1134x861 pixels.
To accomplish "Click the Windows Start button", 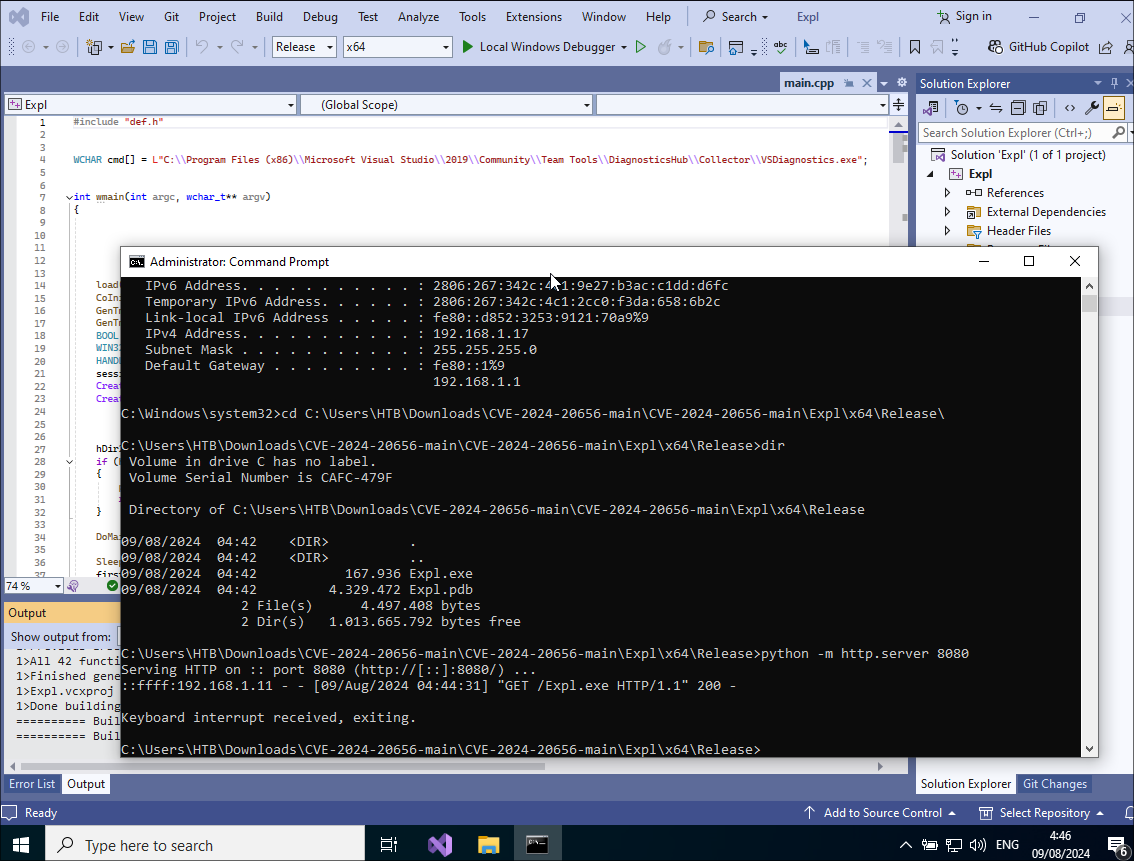I will 21,844.
